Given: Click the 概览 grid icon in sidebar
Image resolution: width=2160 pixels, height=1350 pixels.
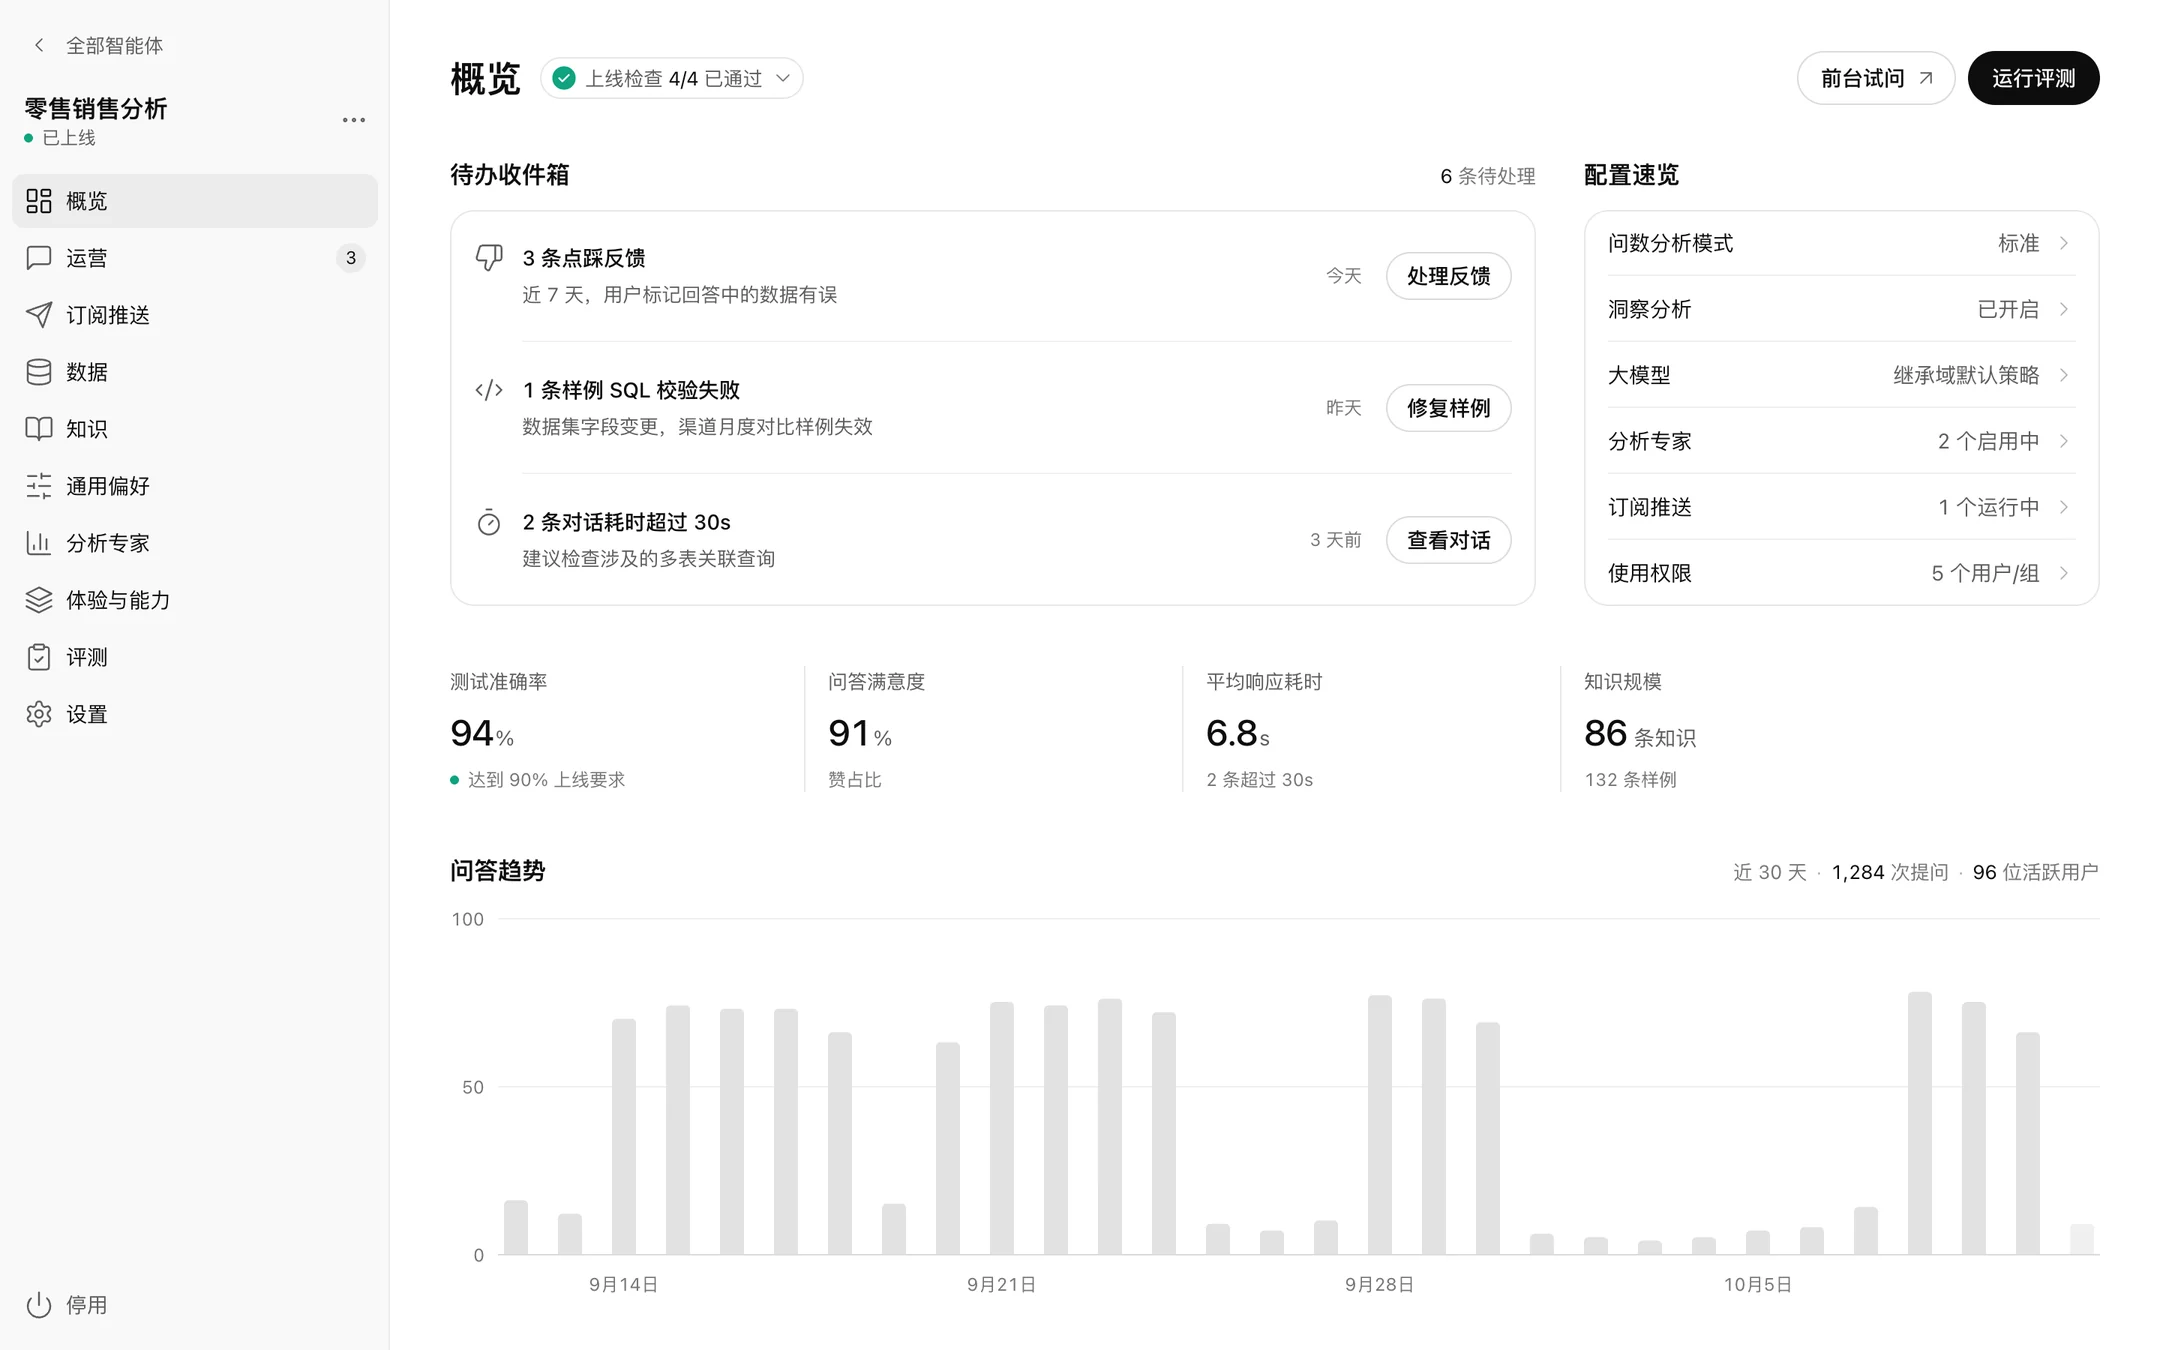Looking at the screenshot, I should [x=39, y=201].
